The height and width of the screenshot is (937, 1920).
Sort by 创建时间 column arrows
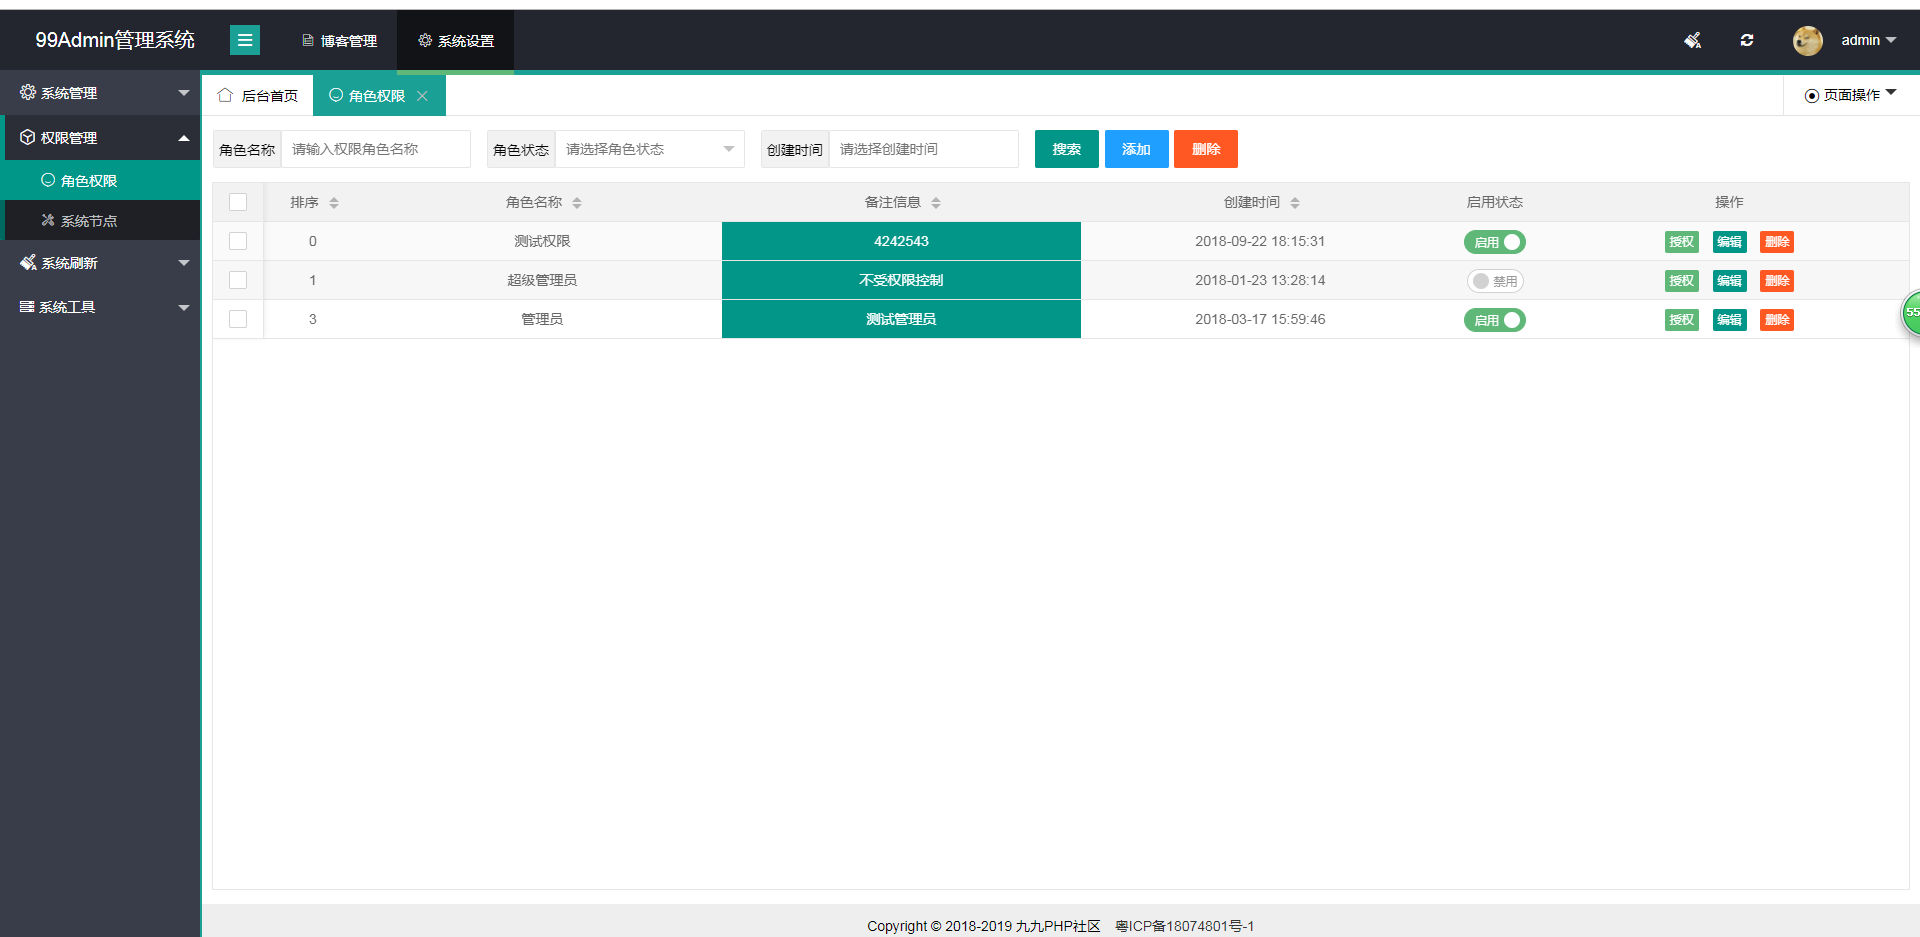click(1295, 203)
